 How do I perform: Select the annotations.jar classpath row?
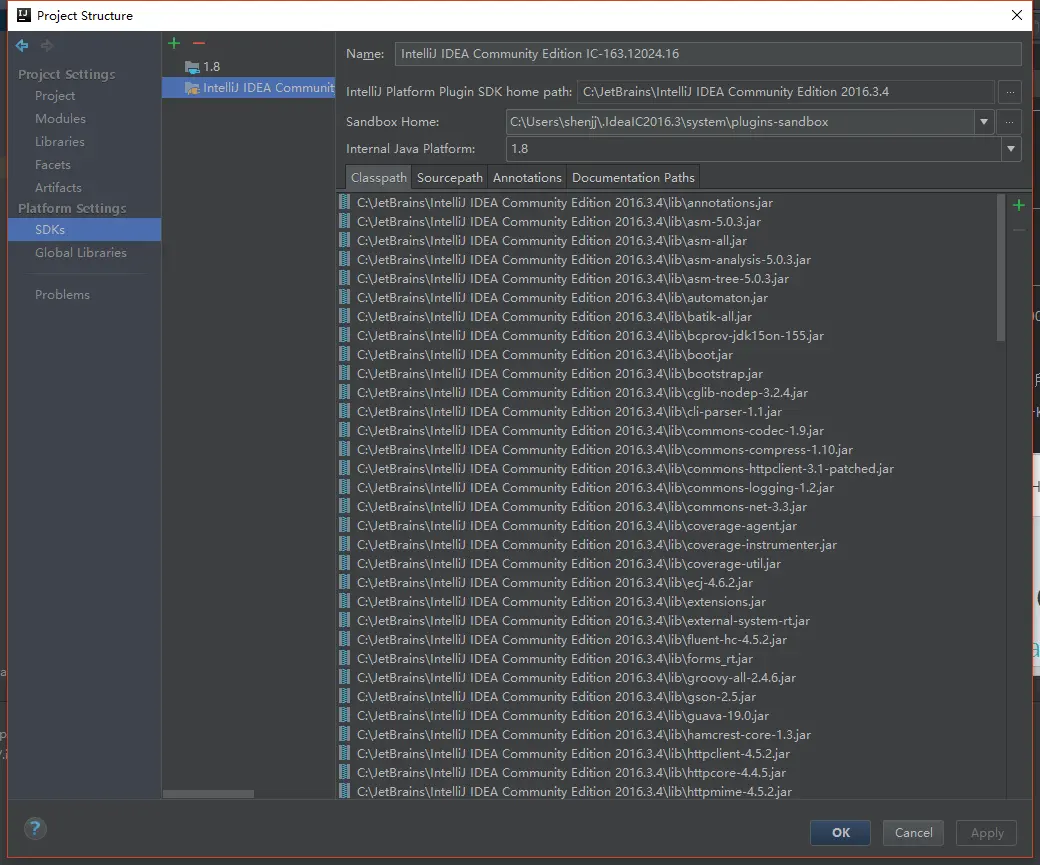pyautogui.click(x=667, y=203)
